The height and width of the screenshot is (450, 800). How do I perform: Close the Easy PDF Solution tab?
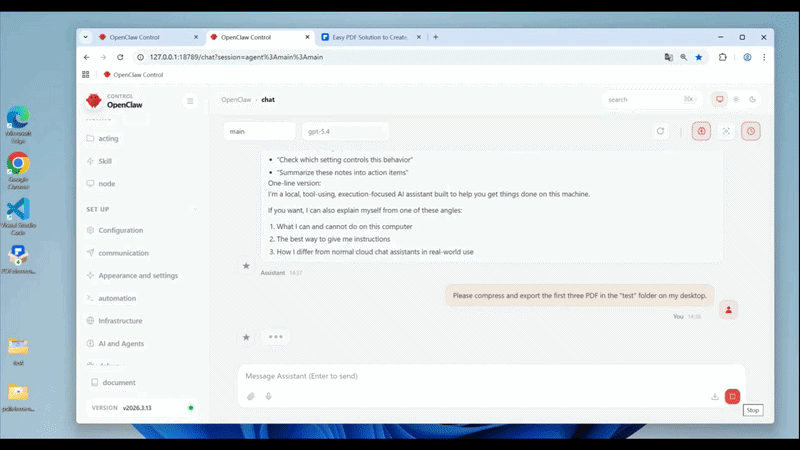click(418, 37)
